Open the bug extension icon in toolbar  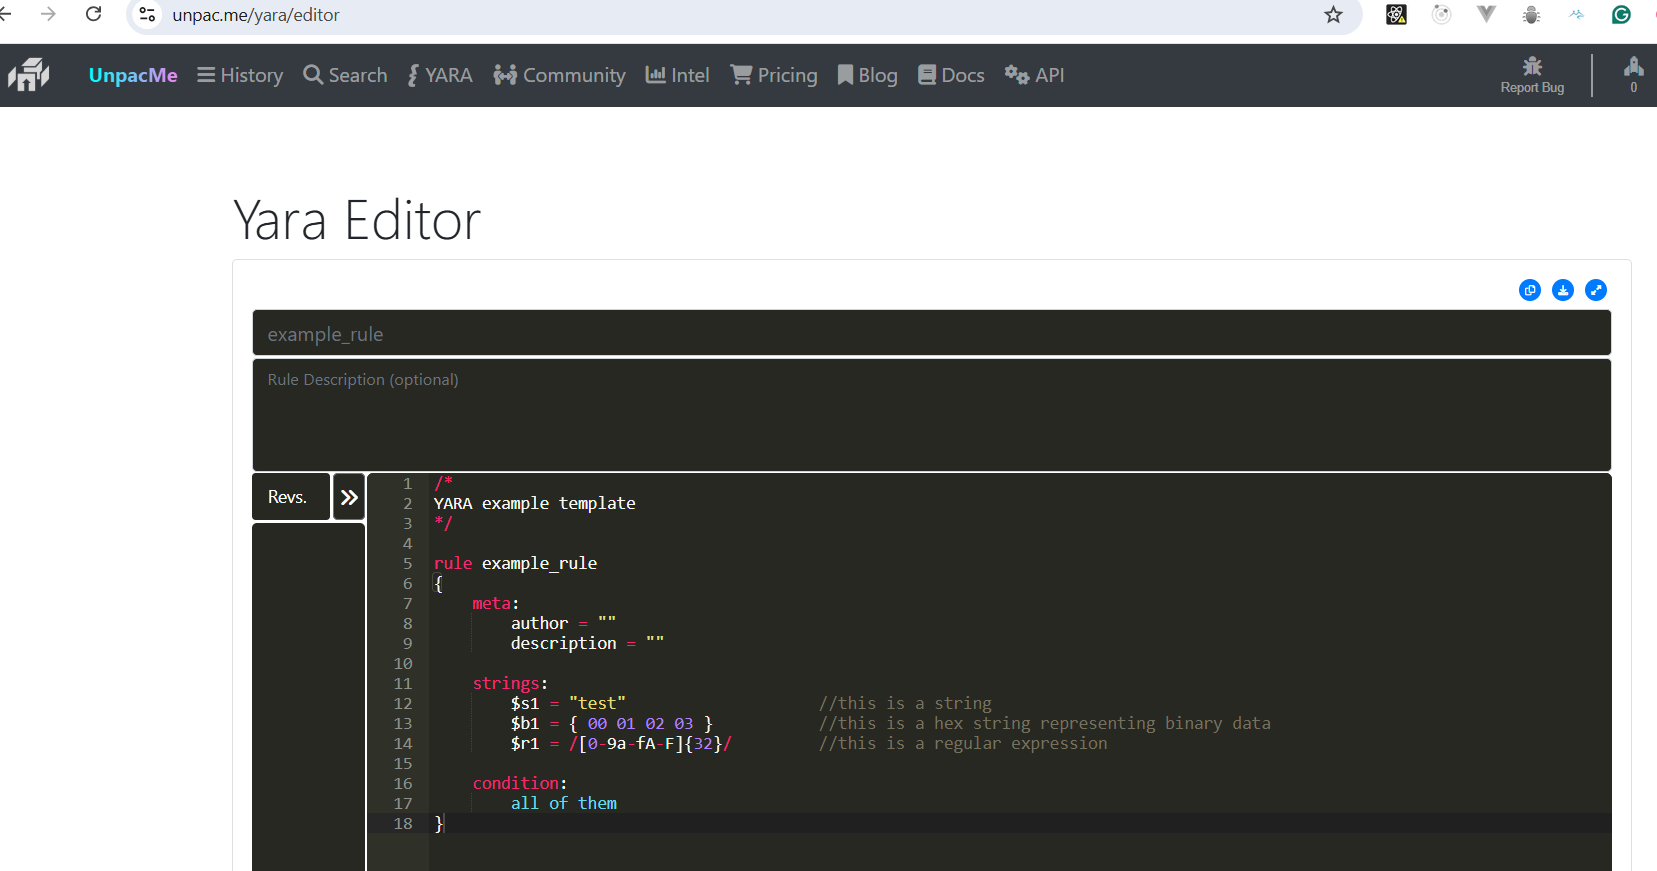1531,14
